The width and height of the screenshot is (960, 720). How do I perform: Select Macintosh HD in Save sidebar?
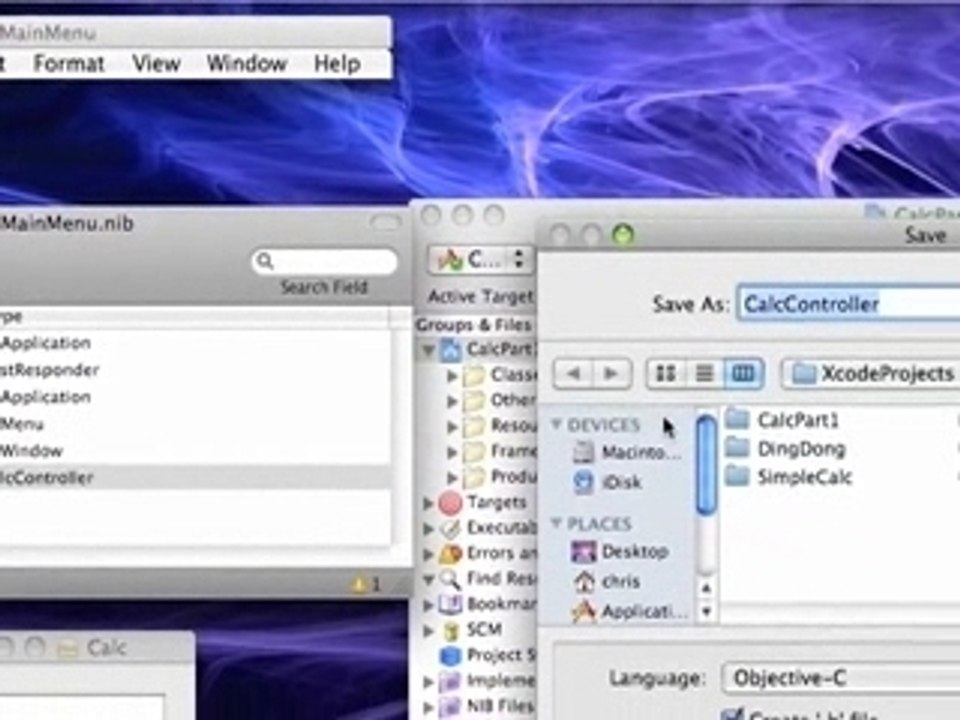[626, 453]
